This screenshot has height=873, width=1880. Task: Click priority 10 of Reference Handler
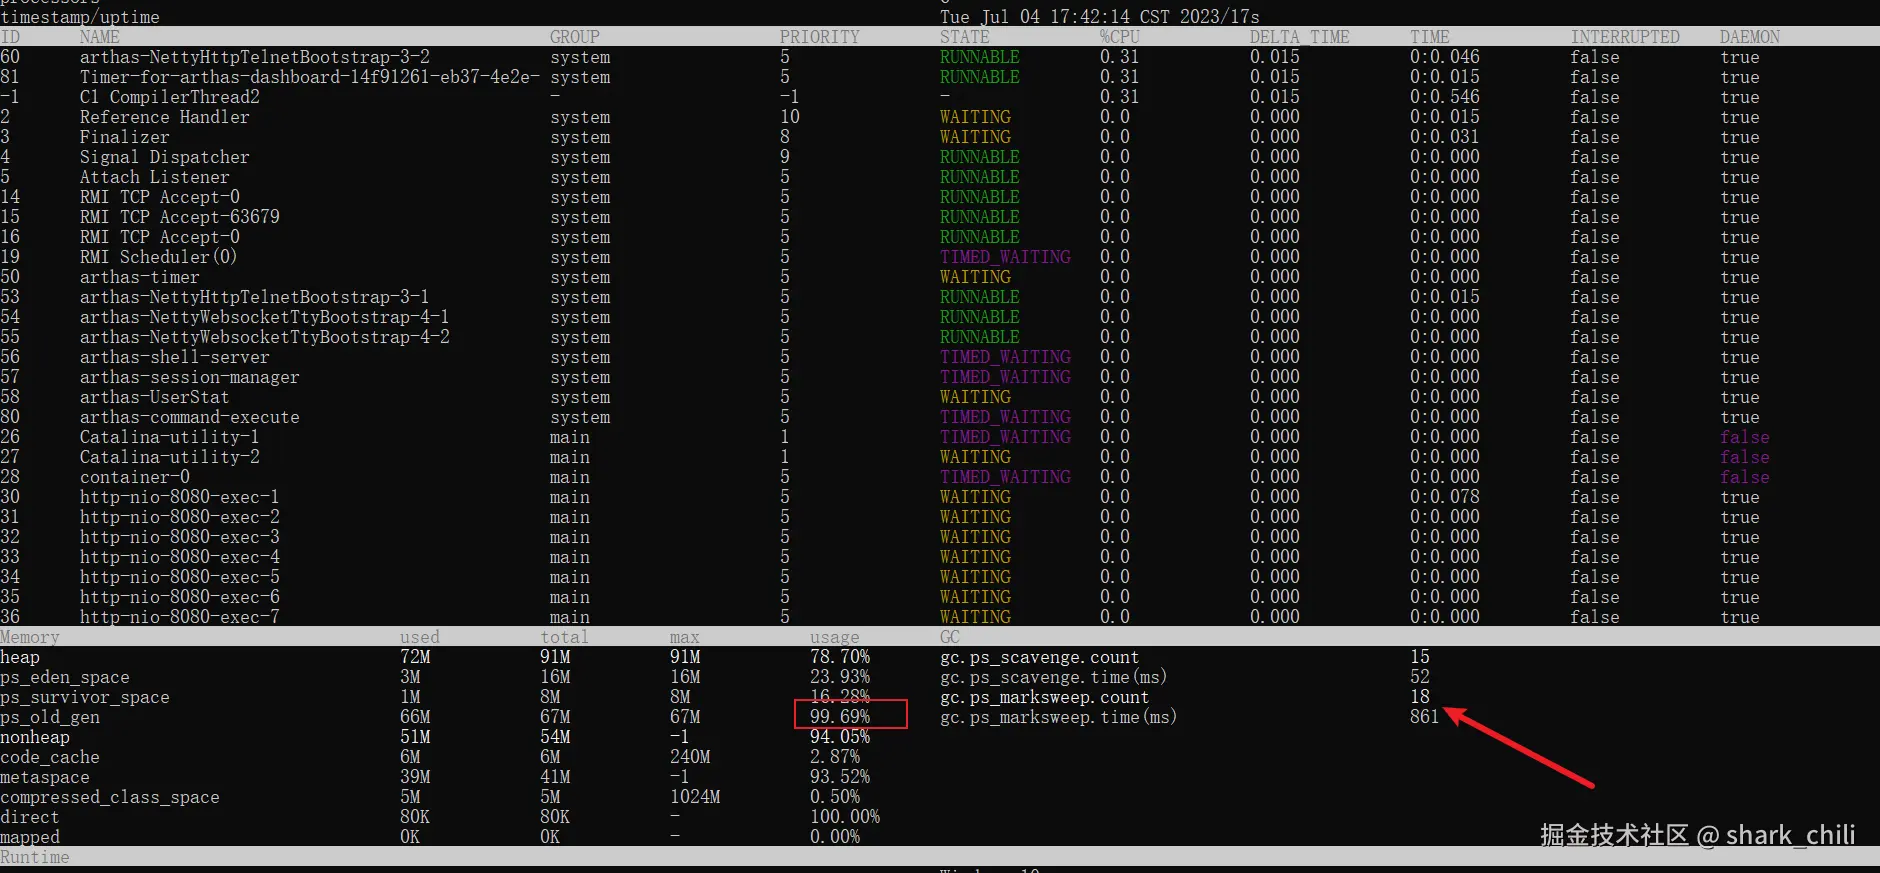coord(790,117)
